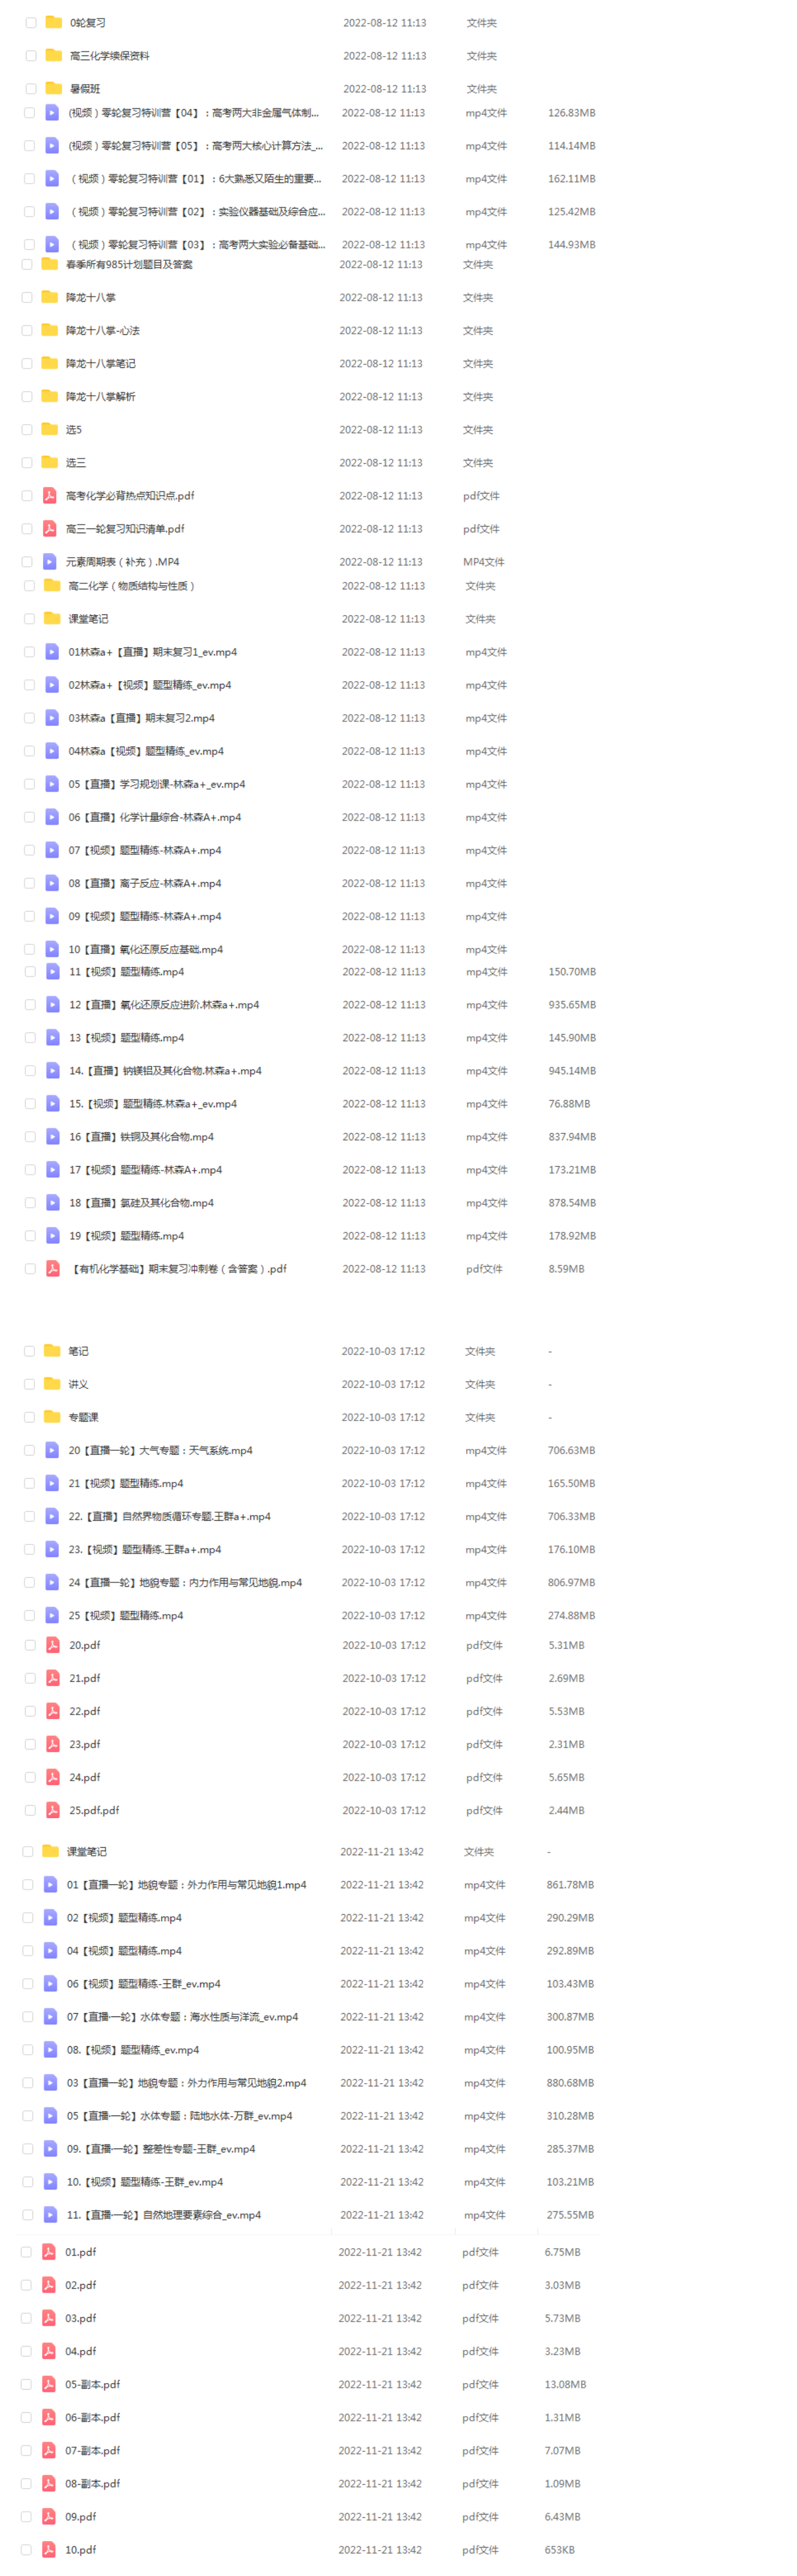Click the video icon for 20【直播一轮】大气专题
This screenshot has width=797, height=2576.
click(52, 1450)
